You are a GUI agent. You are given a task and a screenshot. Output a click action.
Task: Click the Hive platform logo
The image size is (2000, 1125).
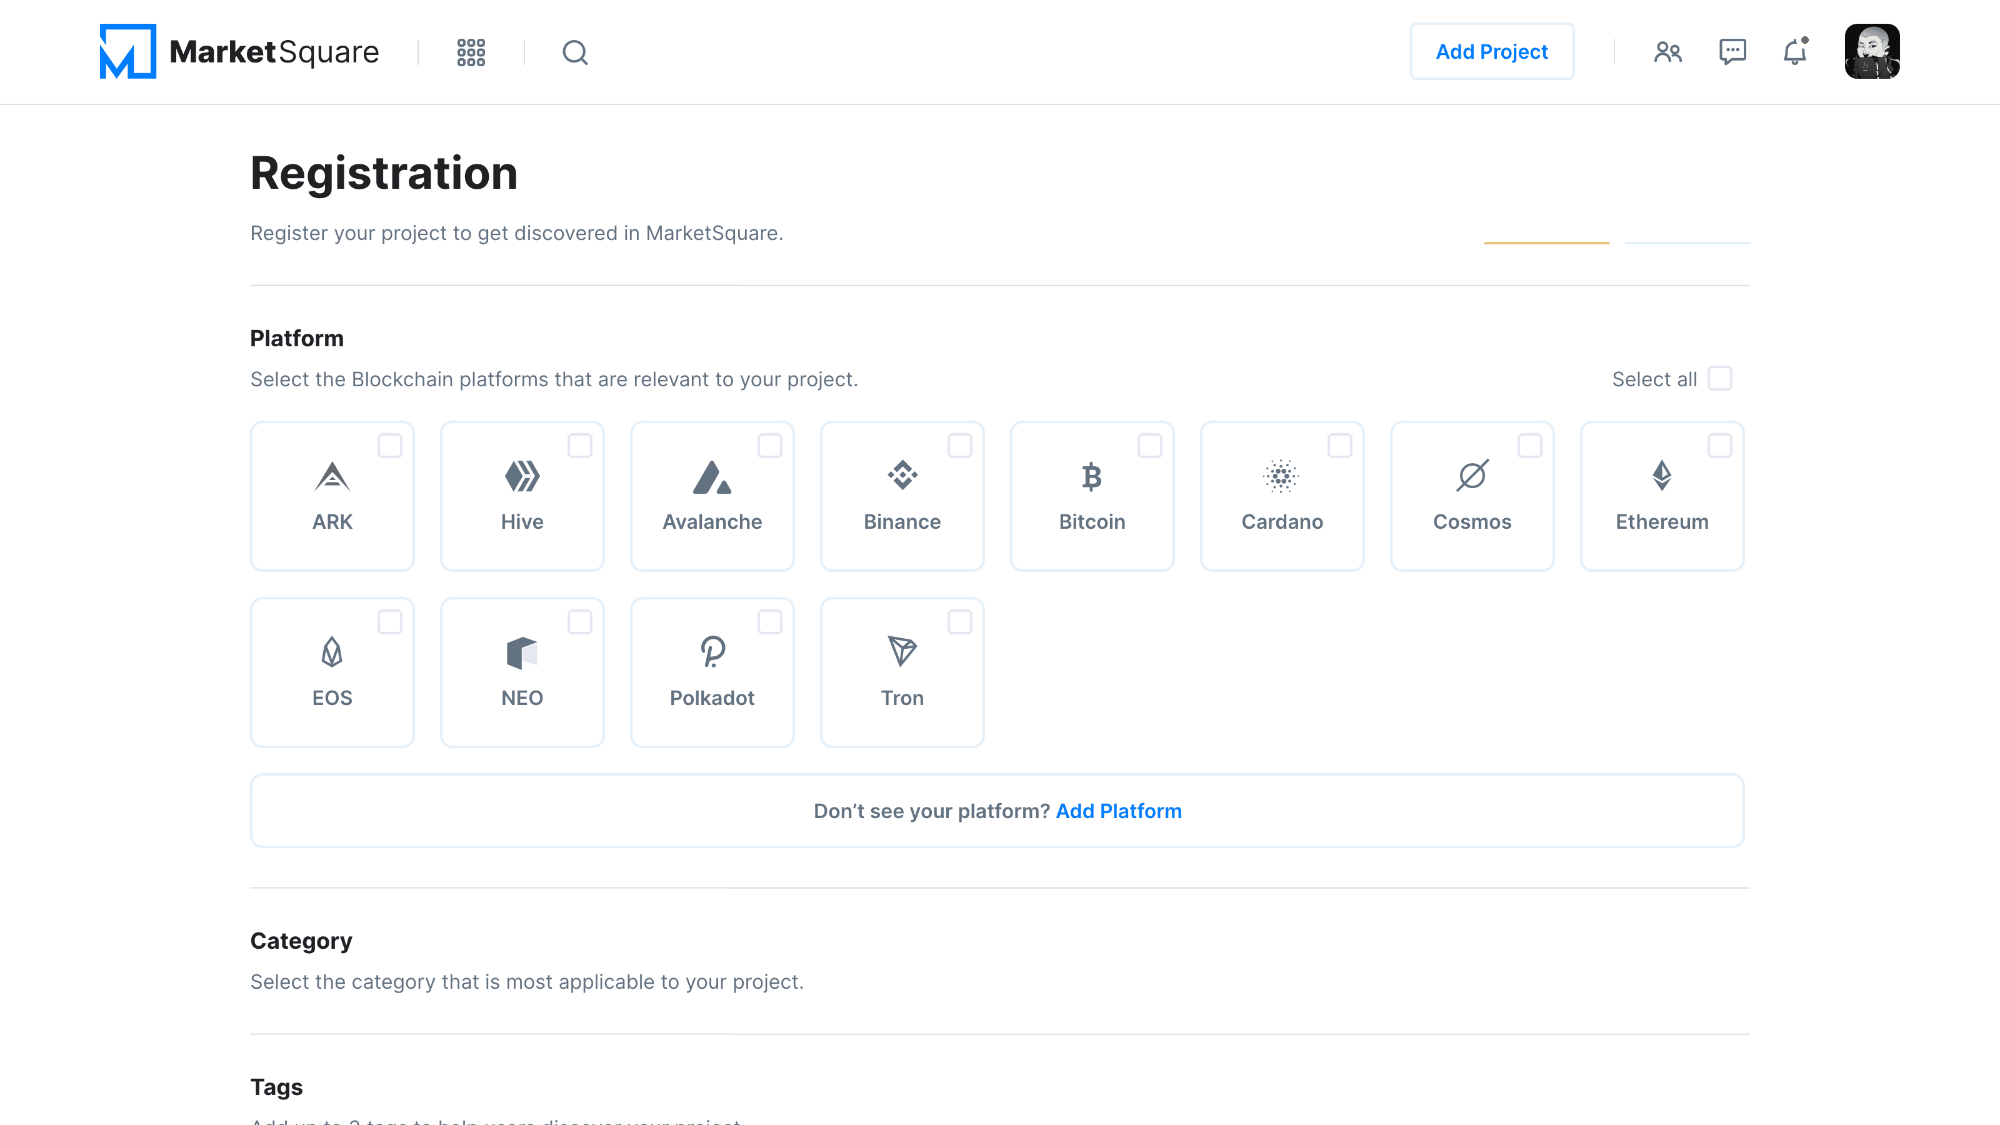(x=522, y=476)
